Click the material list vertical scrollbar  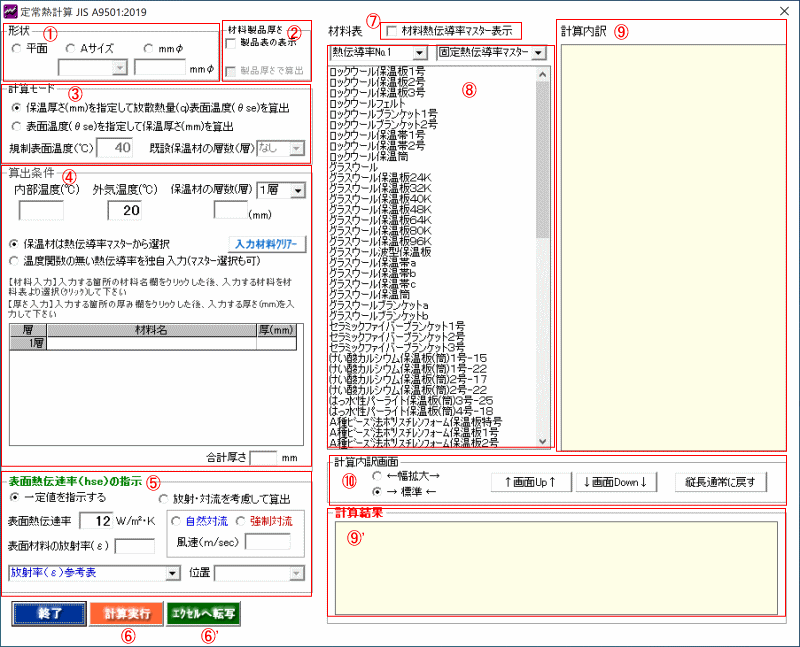point(544,250)
